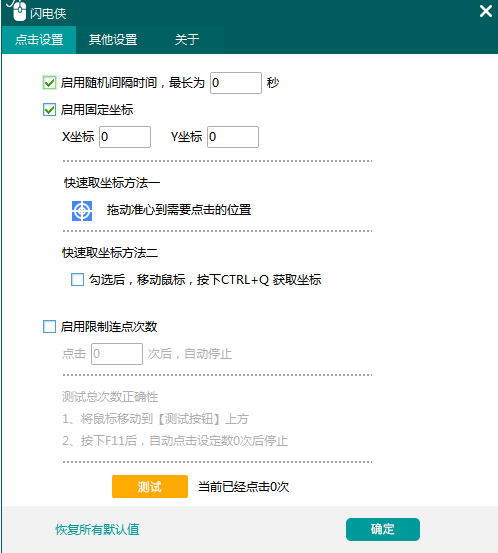Viewport: 498px width, 553px height.
Task: Click the orange 测试 button
Action: [x=150, y=487]
